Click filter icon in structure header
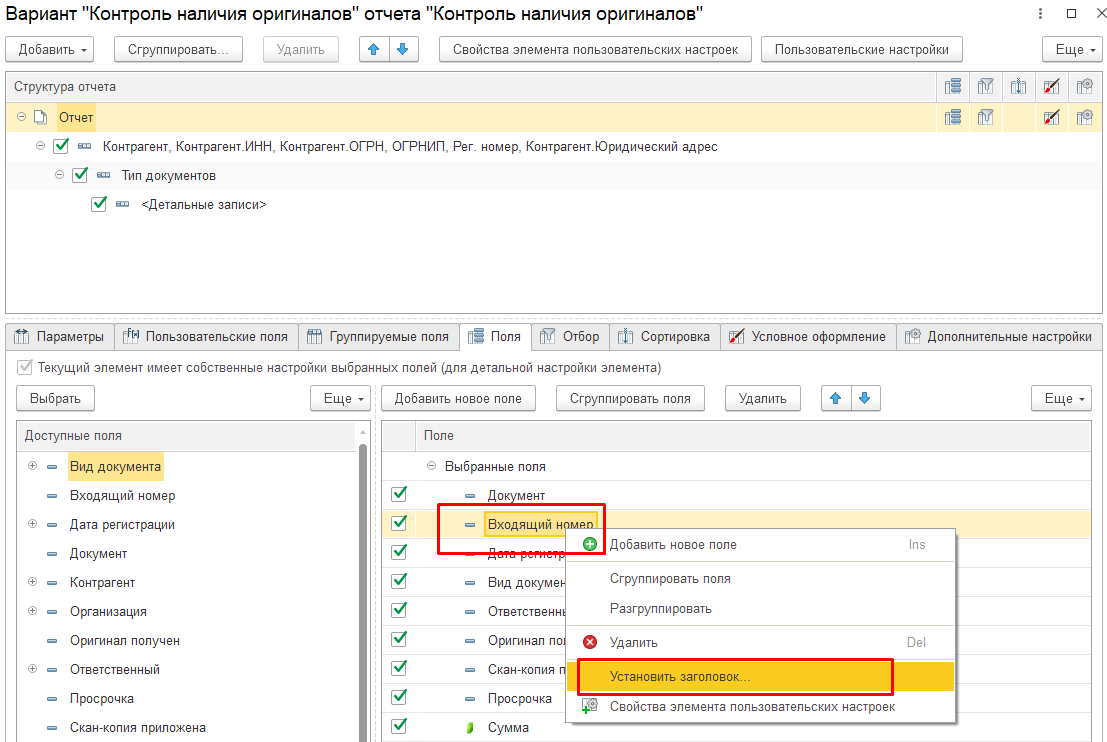This screenshot has width=1107, height=742. click(x=986, y=87)
